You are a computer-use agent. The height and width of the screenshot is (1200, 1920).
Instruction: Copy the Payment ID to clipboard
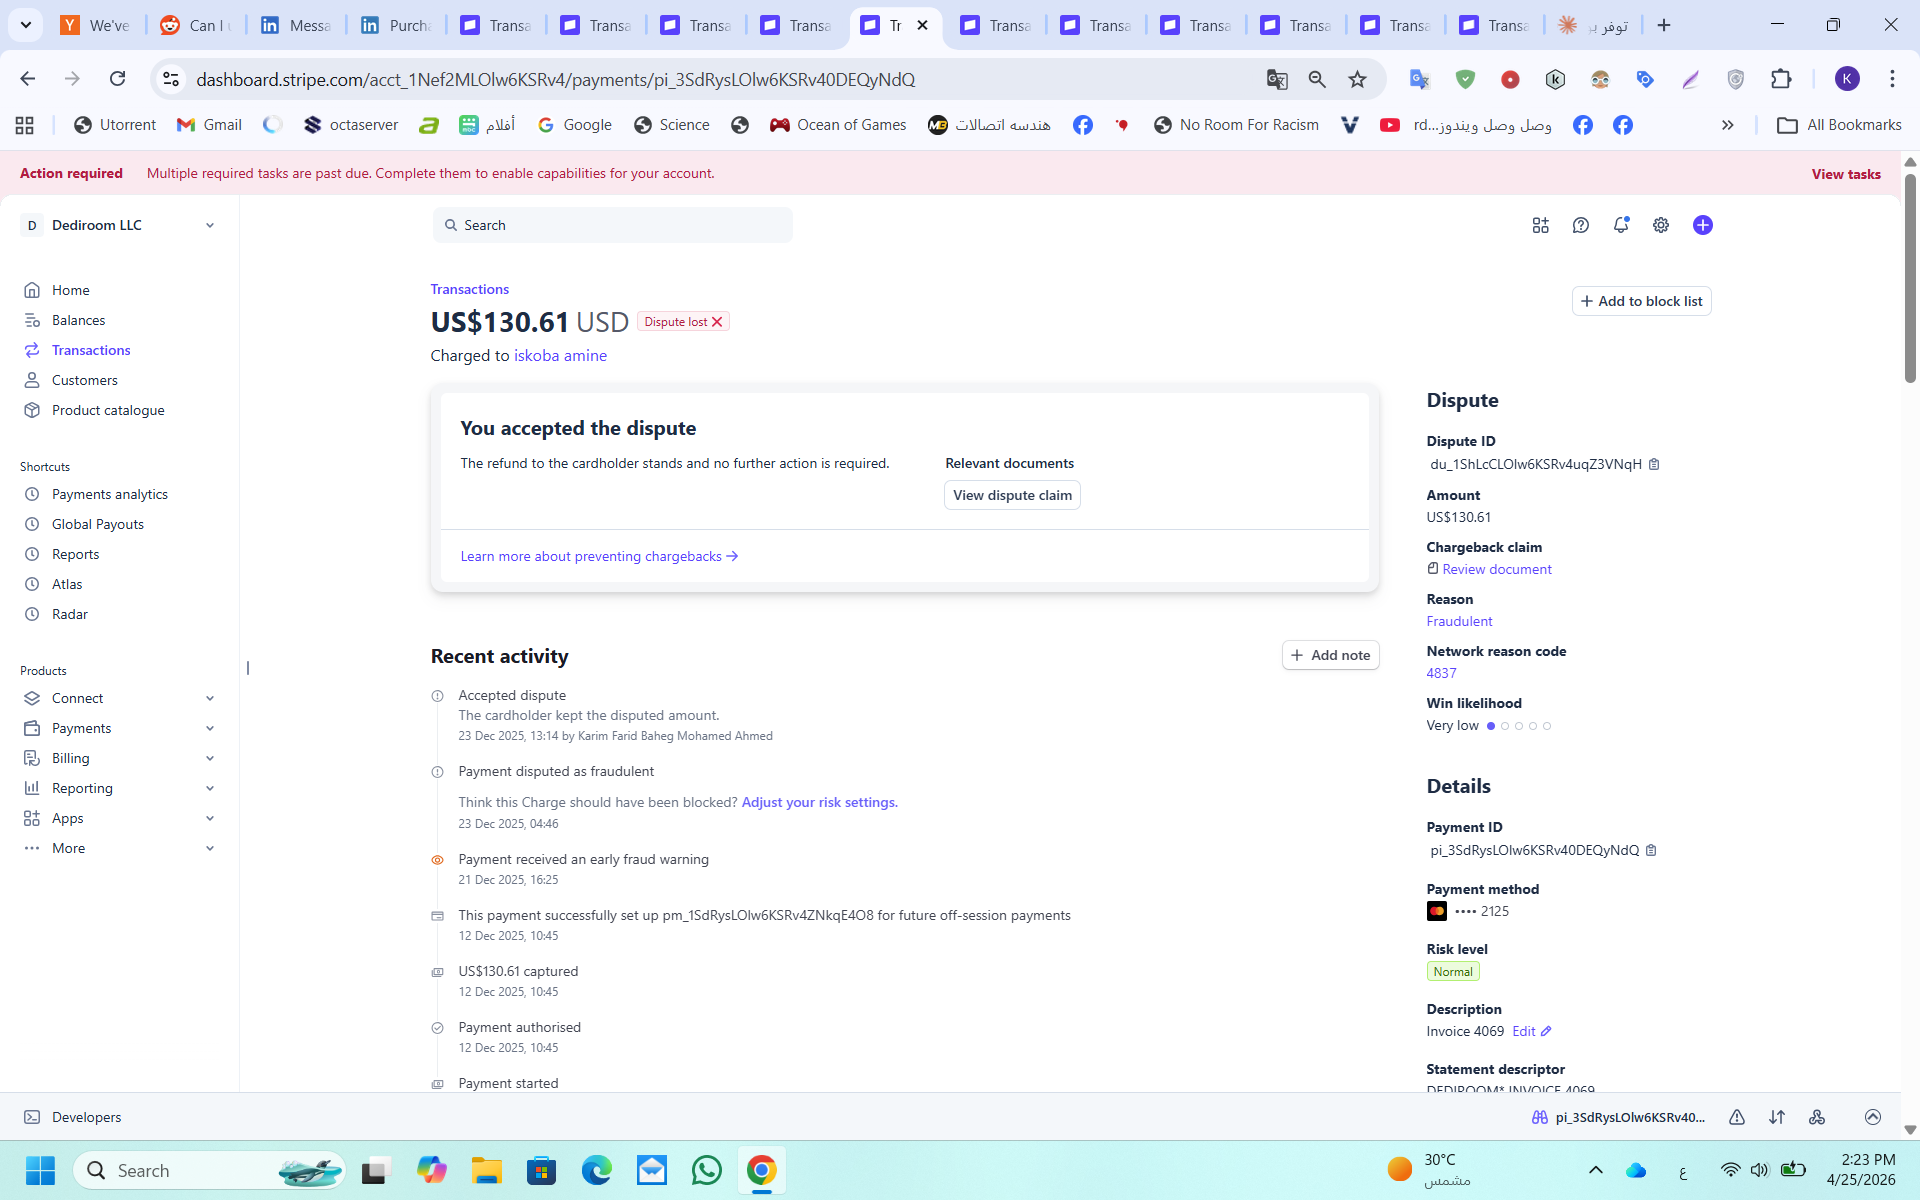click(x=1651, y=850)
